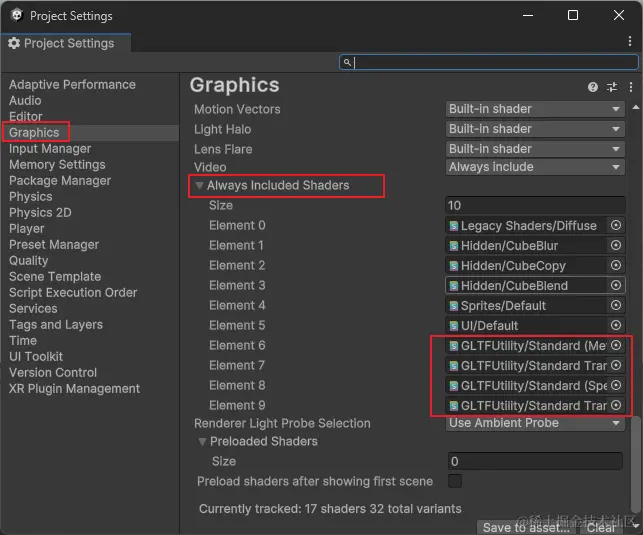Open the Motion Vectors shader dropdown

pyautogui.click(x=535, y=109)
